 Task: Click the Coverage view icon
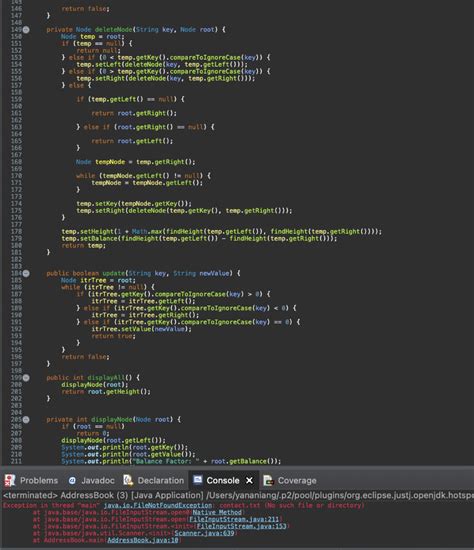[x=268, y=480]
